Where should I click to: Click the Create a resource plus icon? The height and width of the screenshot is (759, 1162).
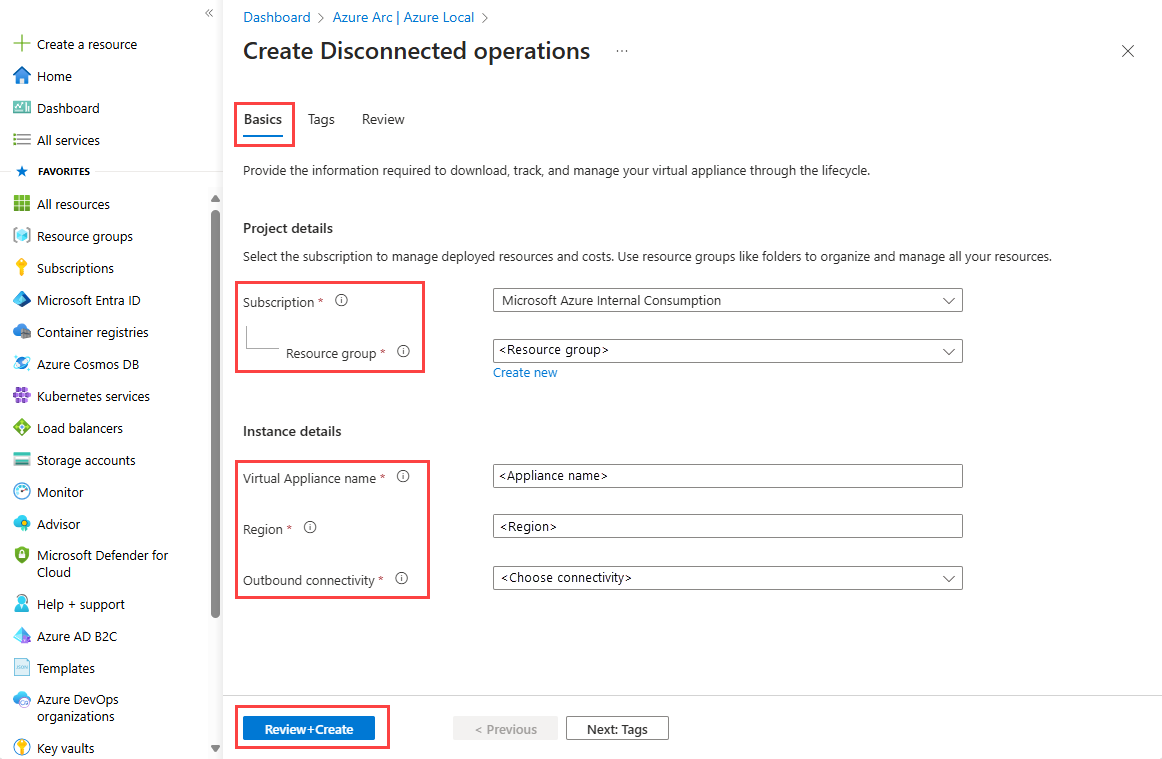point(21,44)
